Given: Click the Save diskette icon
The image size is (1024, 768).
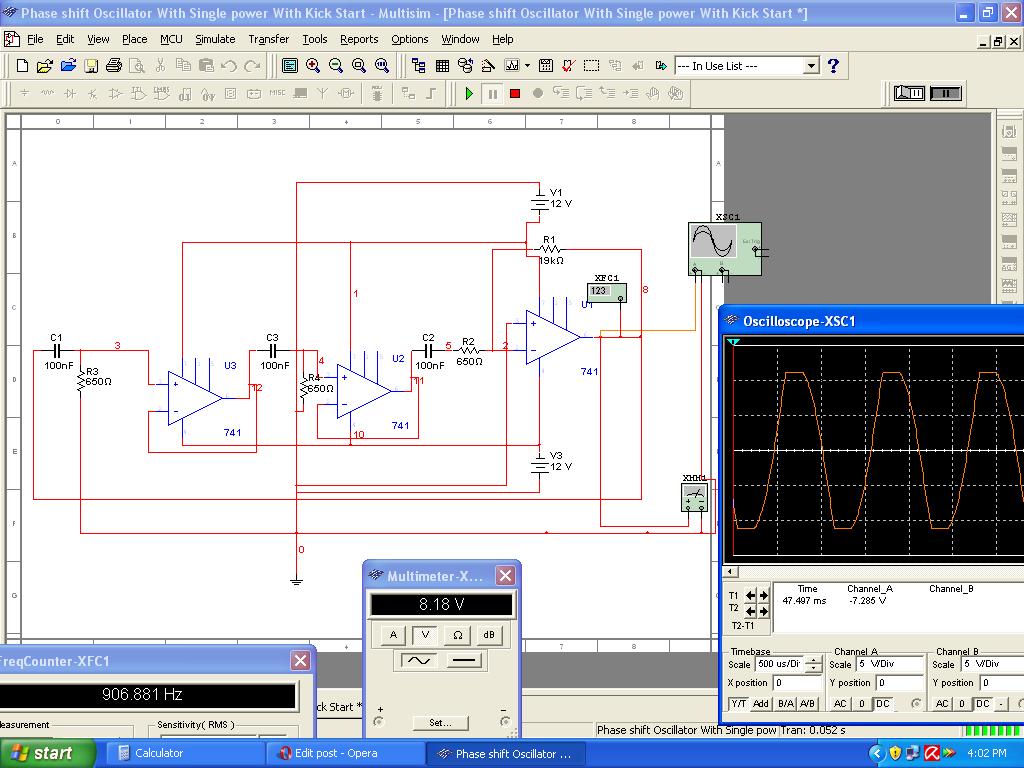Looking at the screenshot, I should (x=91, y=65).
